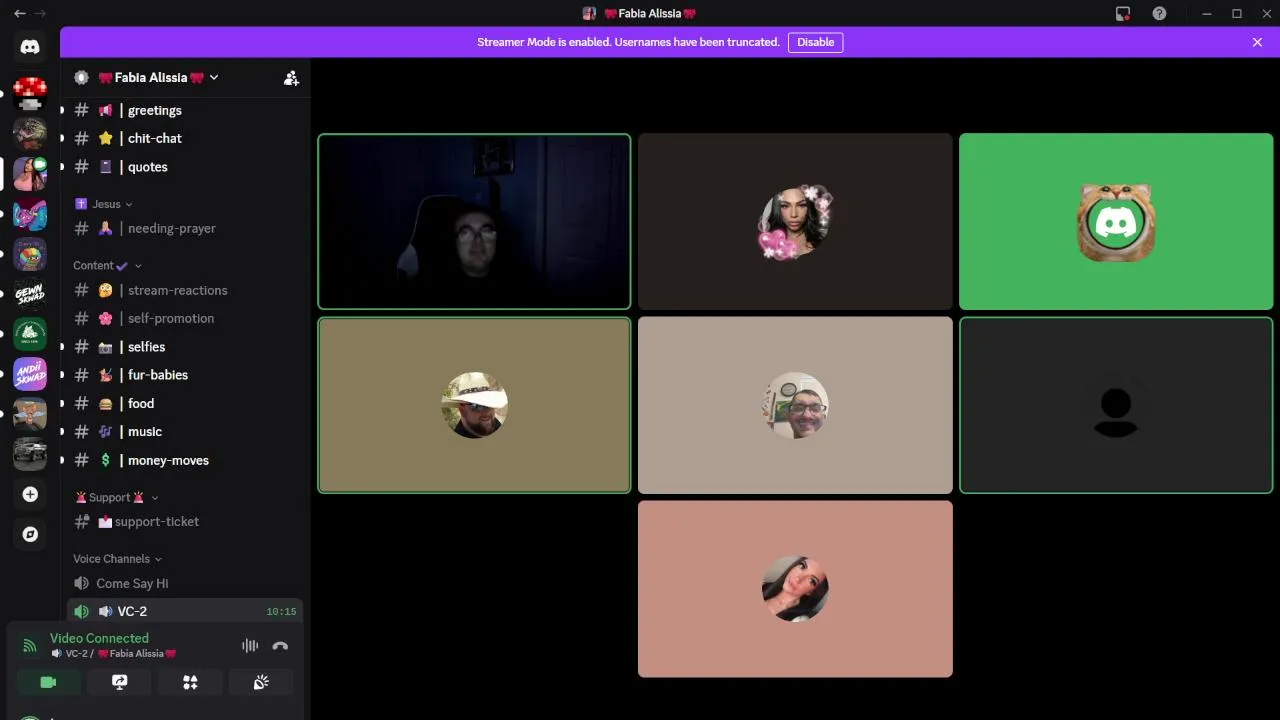The image size is (1280, 720).
Task: Click the green connection signal icon
Action: point(30,646)
